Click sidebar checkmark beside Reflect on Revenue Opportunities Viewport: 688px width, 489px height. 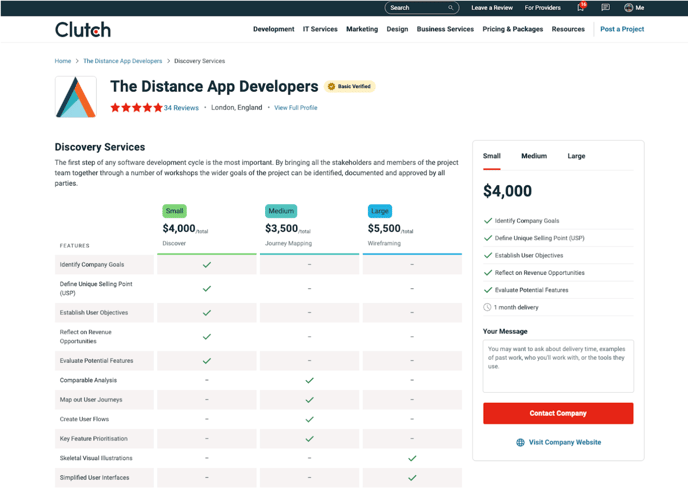487,273
